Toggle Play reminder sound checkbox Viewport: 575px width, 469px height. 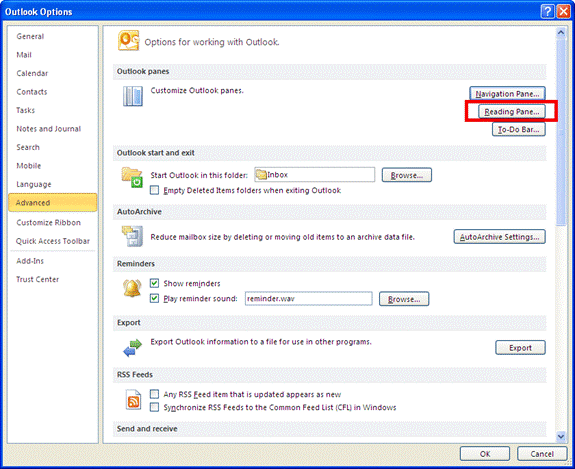click(154, 298)
